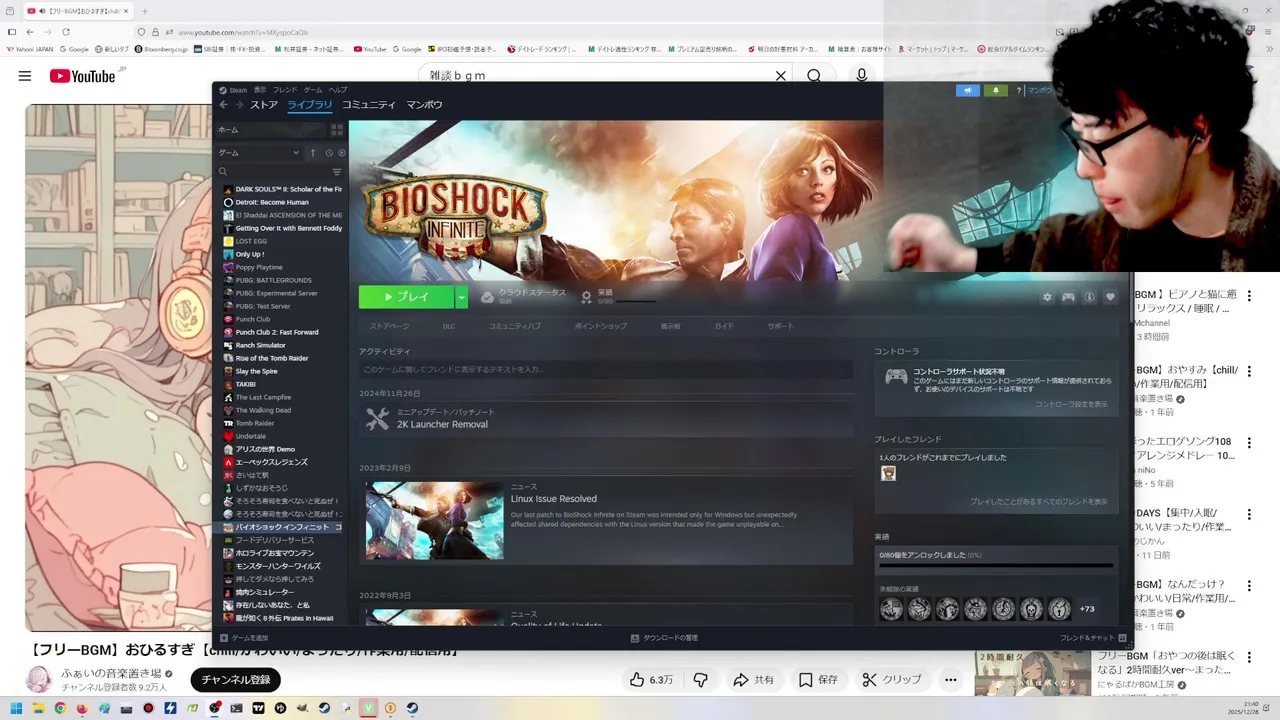
Task: Select Slay the Spire in library list
Action: 256,371
